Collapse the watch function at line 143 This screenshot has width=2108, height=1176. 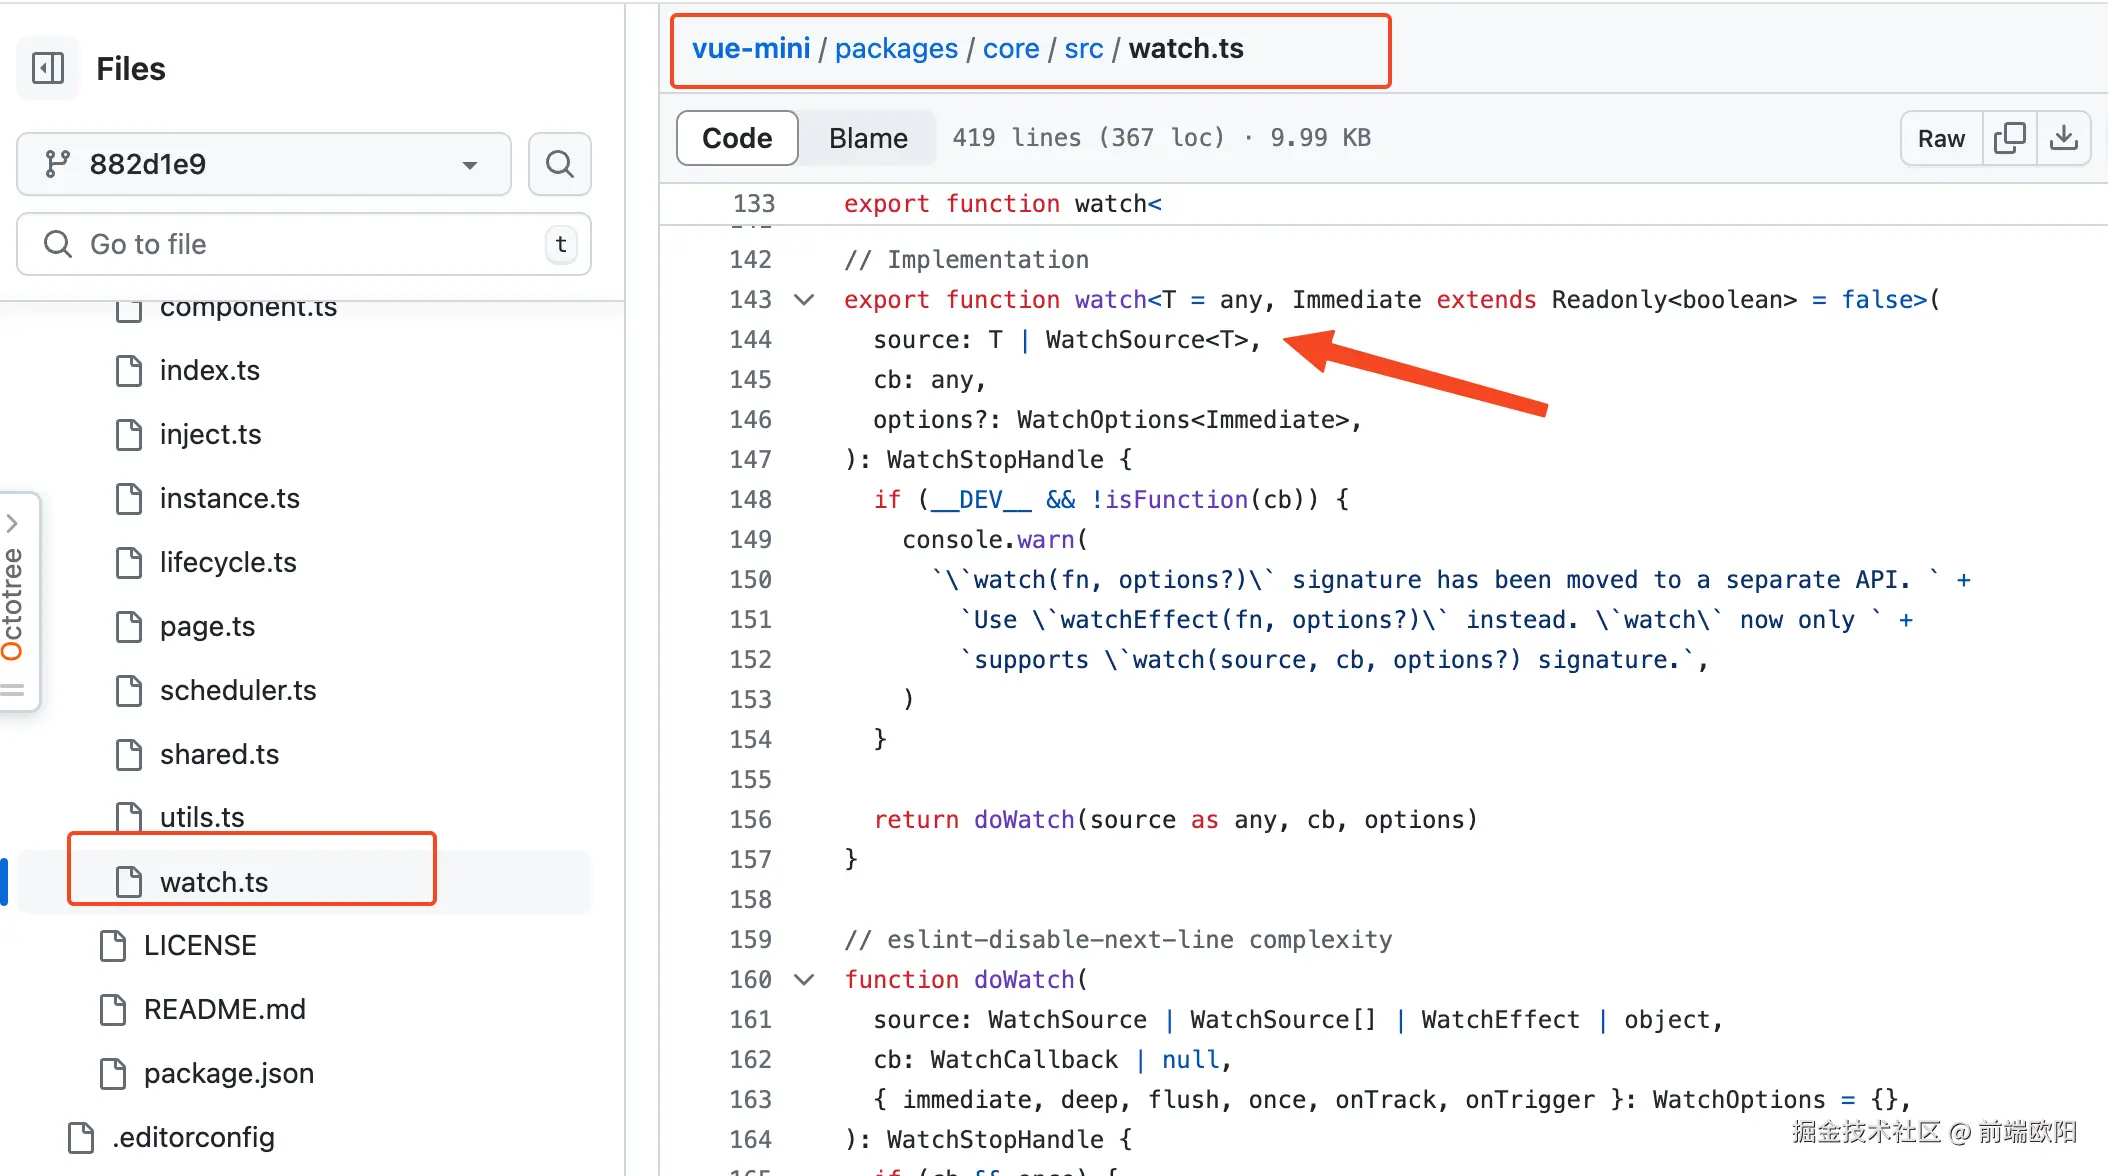[x=804, y=299]
